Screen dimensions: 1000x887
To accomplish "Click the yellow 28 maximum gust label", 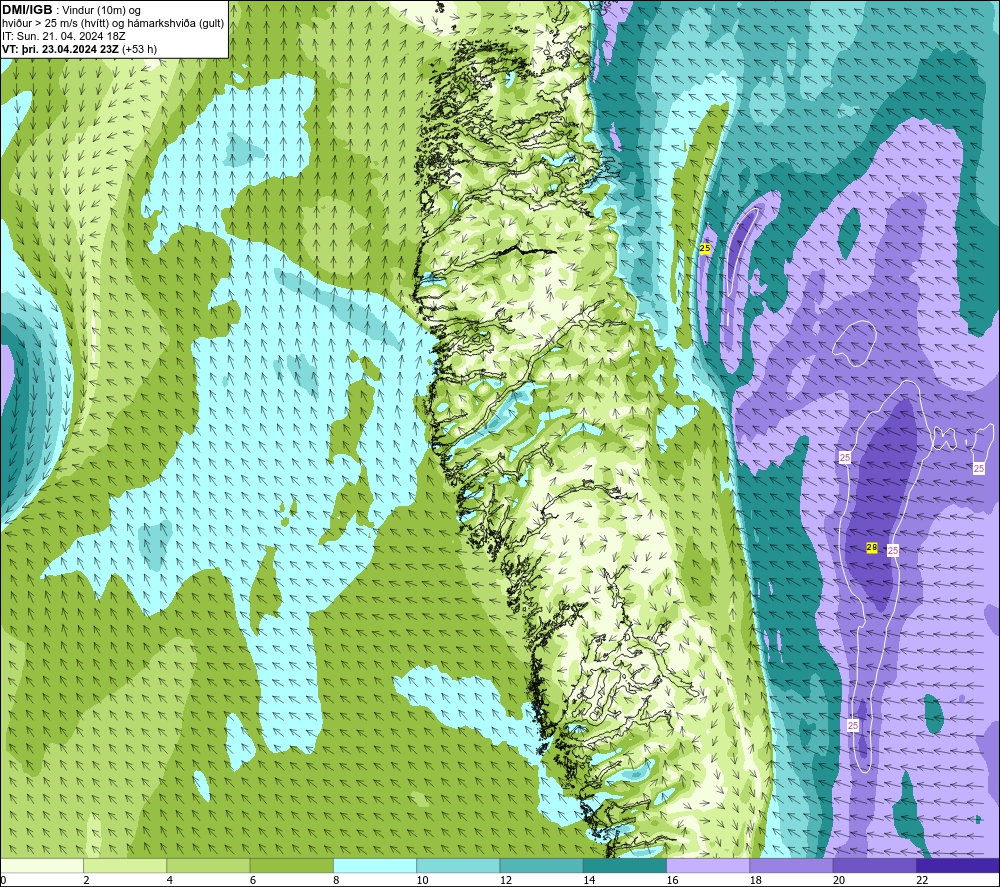I will point(872,547).
